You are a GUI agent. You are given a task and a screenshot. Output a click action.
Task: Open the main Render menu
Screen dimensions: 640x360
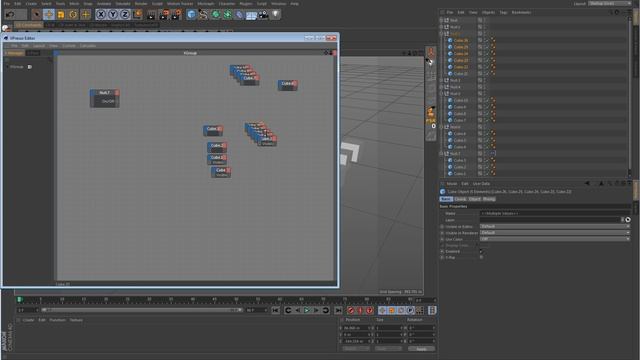[x=141, y=3]
